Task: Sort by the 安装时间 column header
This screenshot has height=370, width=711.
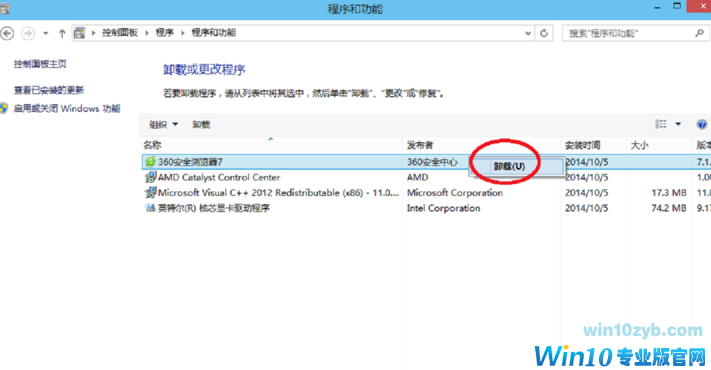Action: (583, 145)
